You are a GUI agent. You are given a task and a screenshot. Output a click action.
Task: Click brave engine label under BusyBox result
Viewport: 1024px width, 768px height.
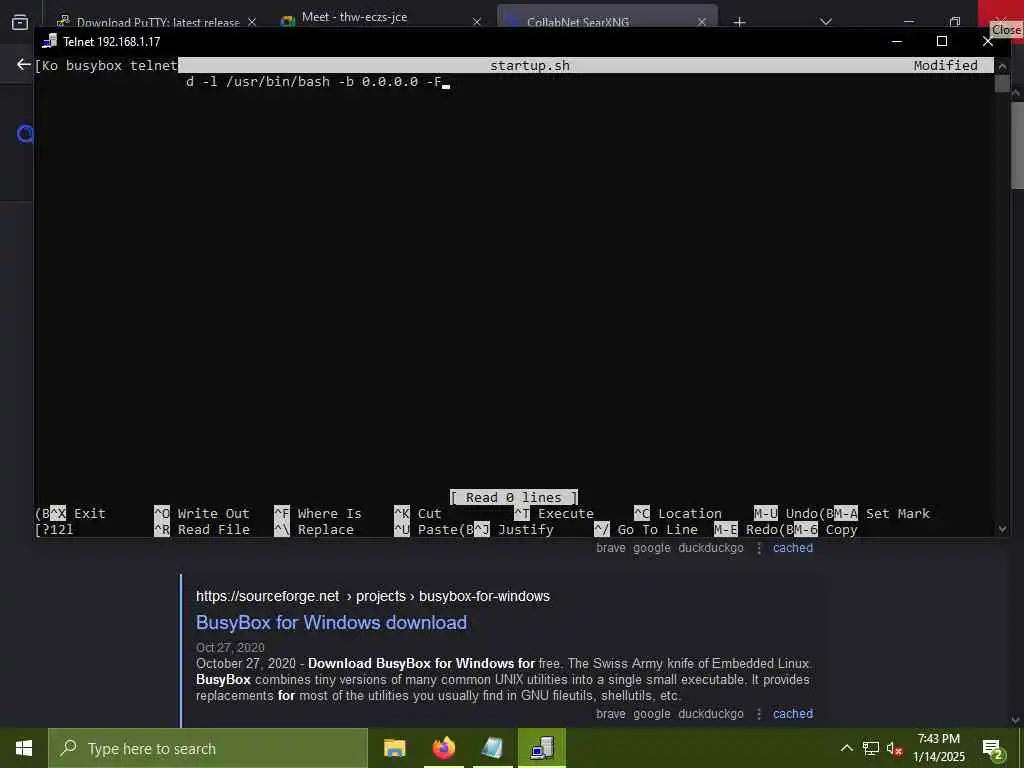coord(611,714)
